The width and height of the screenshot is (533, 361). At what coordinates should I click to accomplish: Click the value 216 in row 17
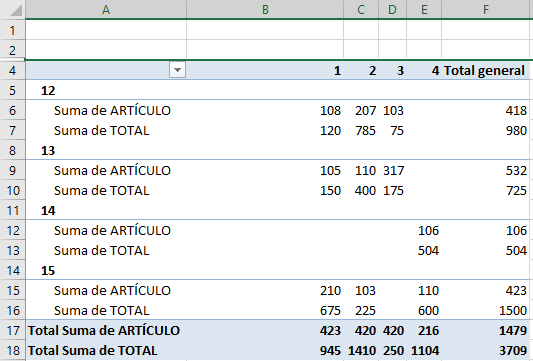[428, 330]
